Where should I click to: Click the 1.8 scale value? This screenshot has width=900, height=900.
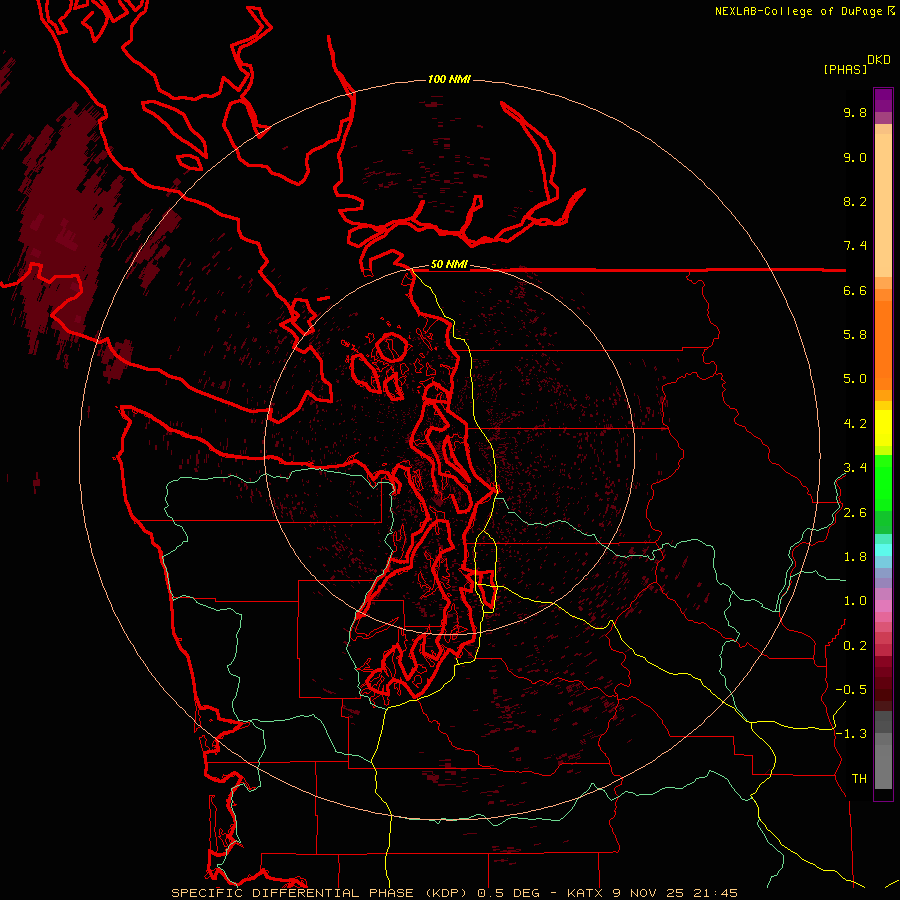coord(855,557)
